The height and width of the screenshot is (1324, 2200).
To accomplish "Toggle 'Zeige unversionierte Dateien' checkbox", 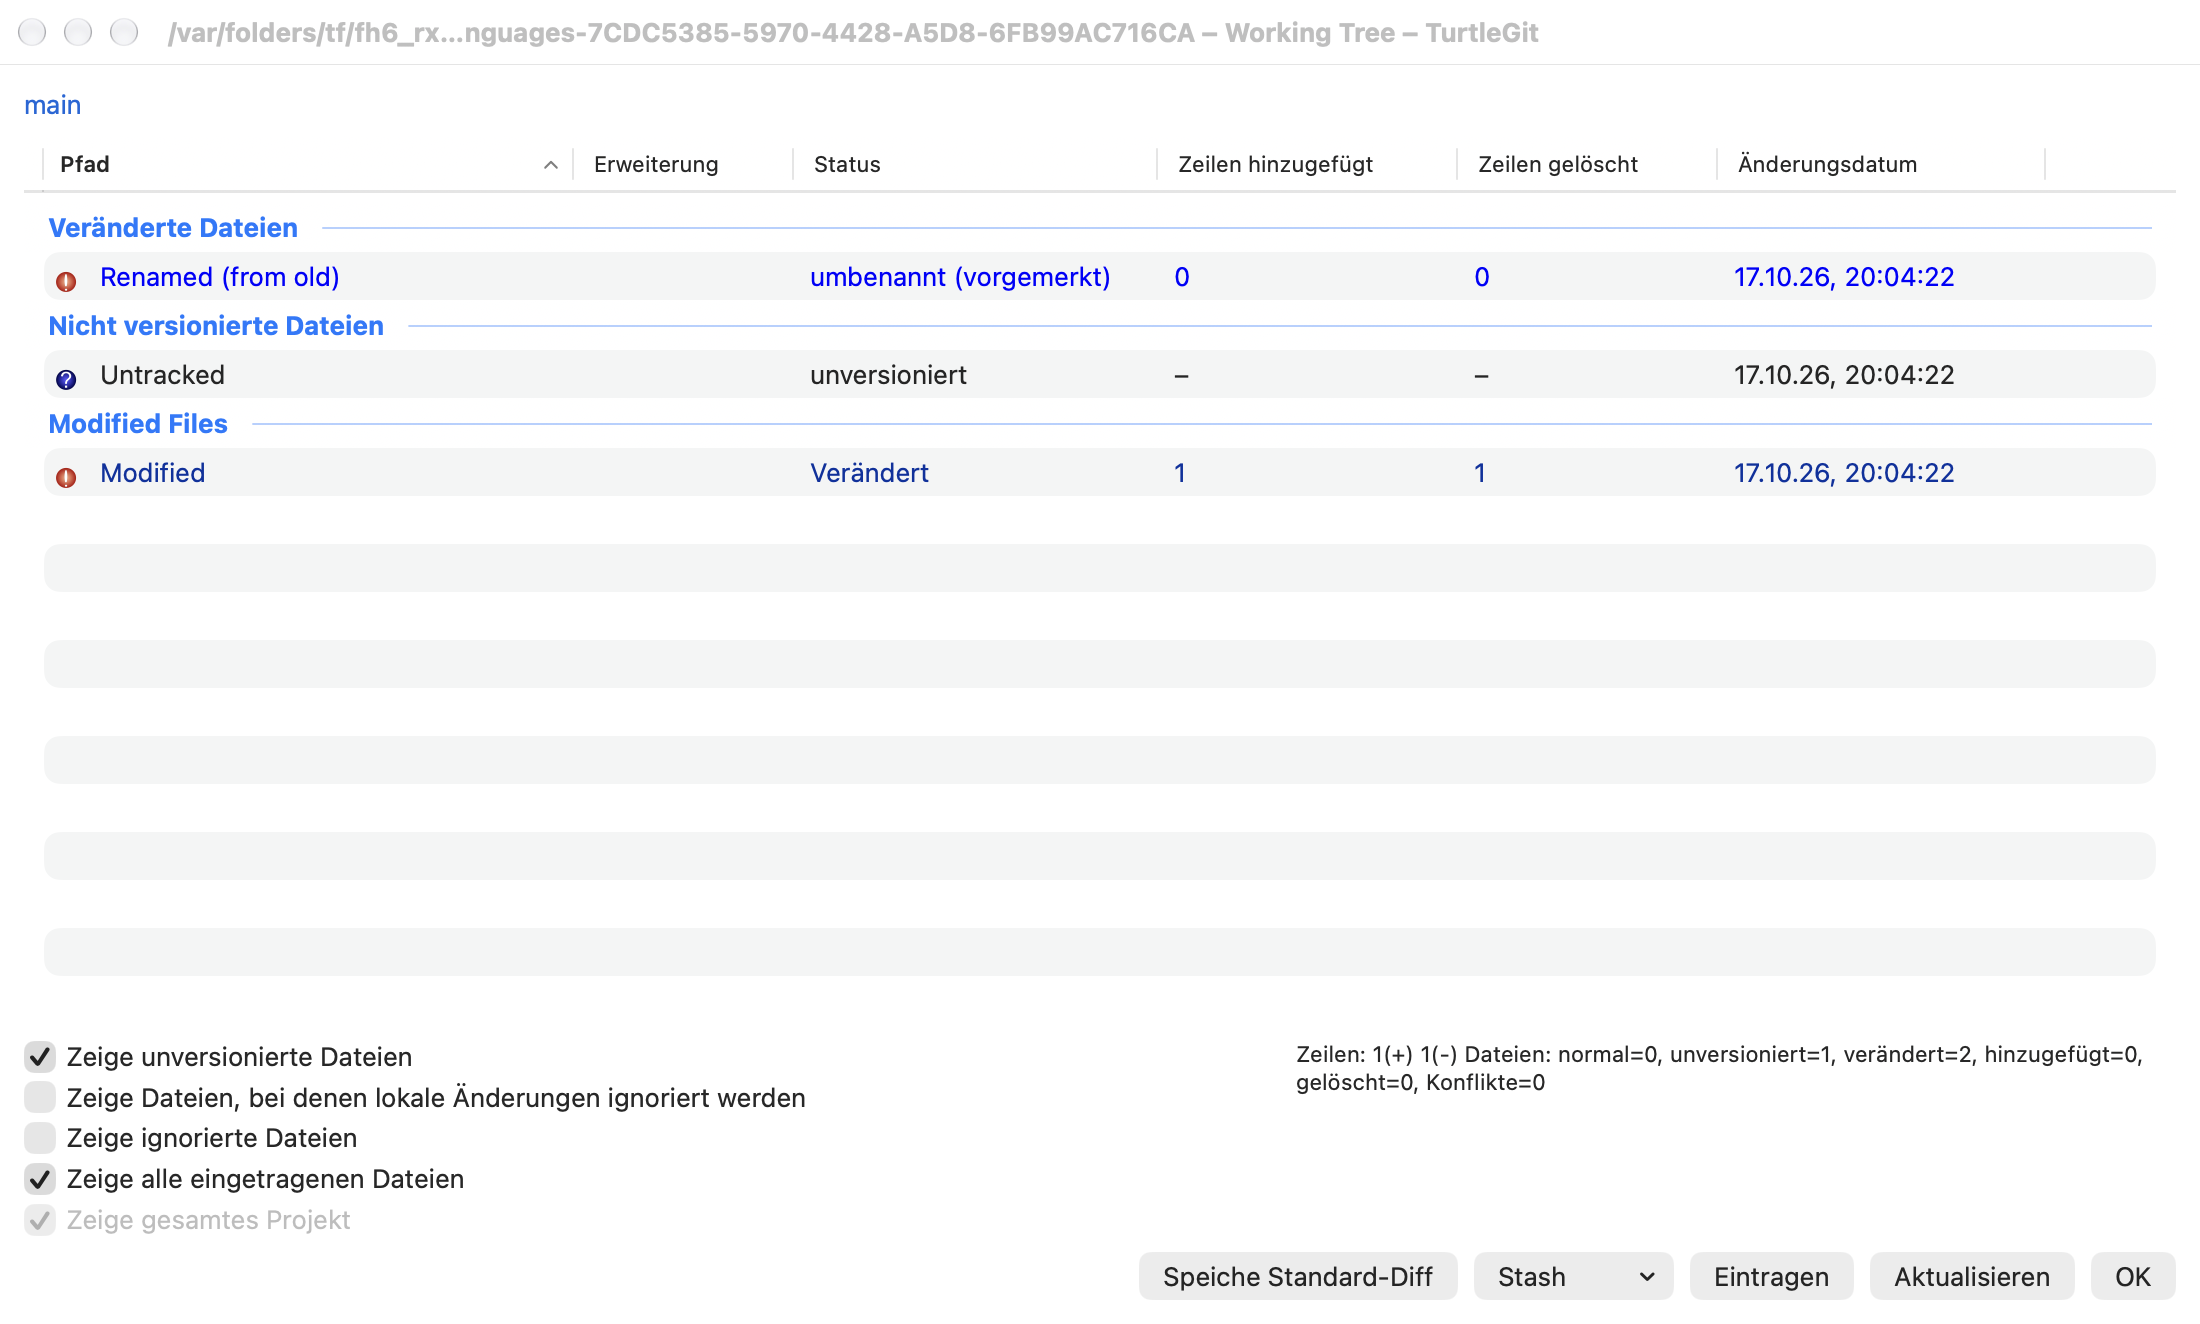I will (40, 1056).
